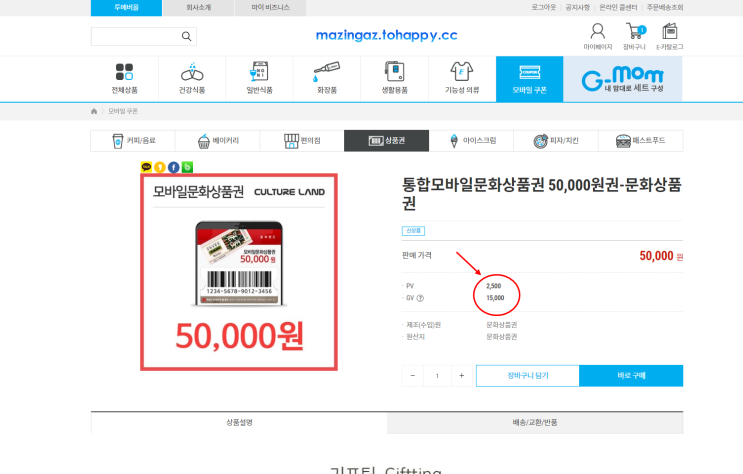Viewport: 743px width, 474px height.
Task: Open the E-카탈로그 icon
Action: (x=670, y=32)
